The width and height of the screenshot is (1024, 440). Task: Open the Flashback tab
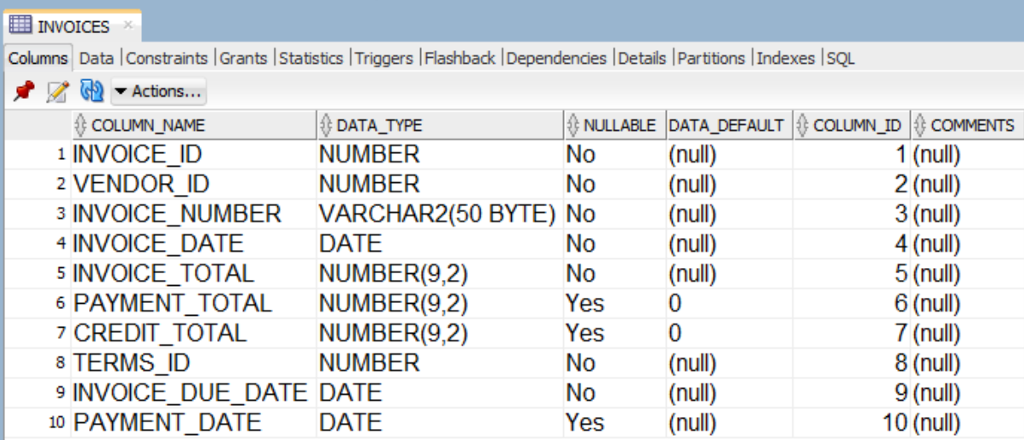(x=460, y=58)
